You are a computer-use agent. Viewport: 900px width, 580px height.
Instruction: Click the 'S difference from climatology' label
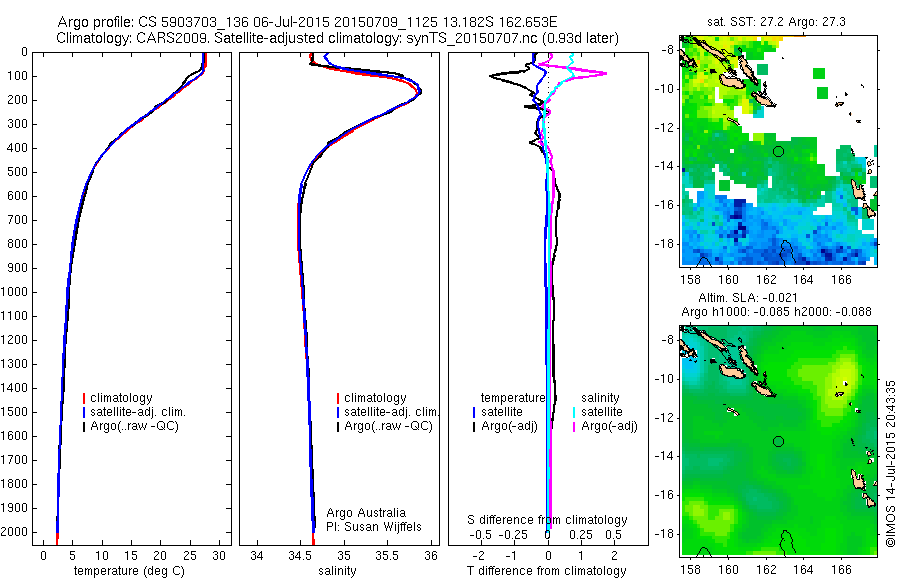(x=547, y=520)
